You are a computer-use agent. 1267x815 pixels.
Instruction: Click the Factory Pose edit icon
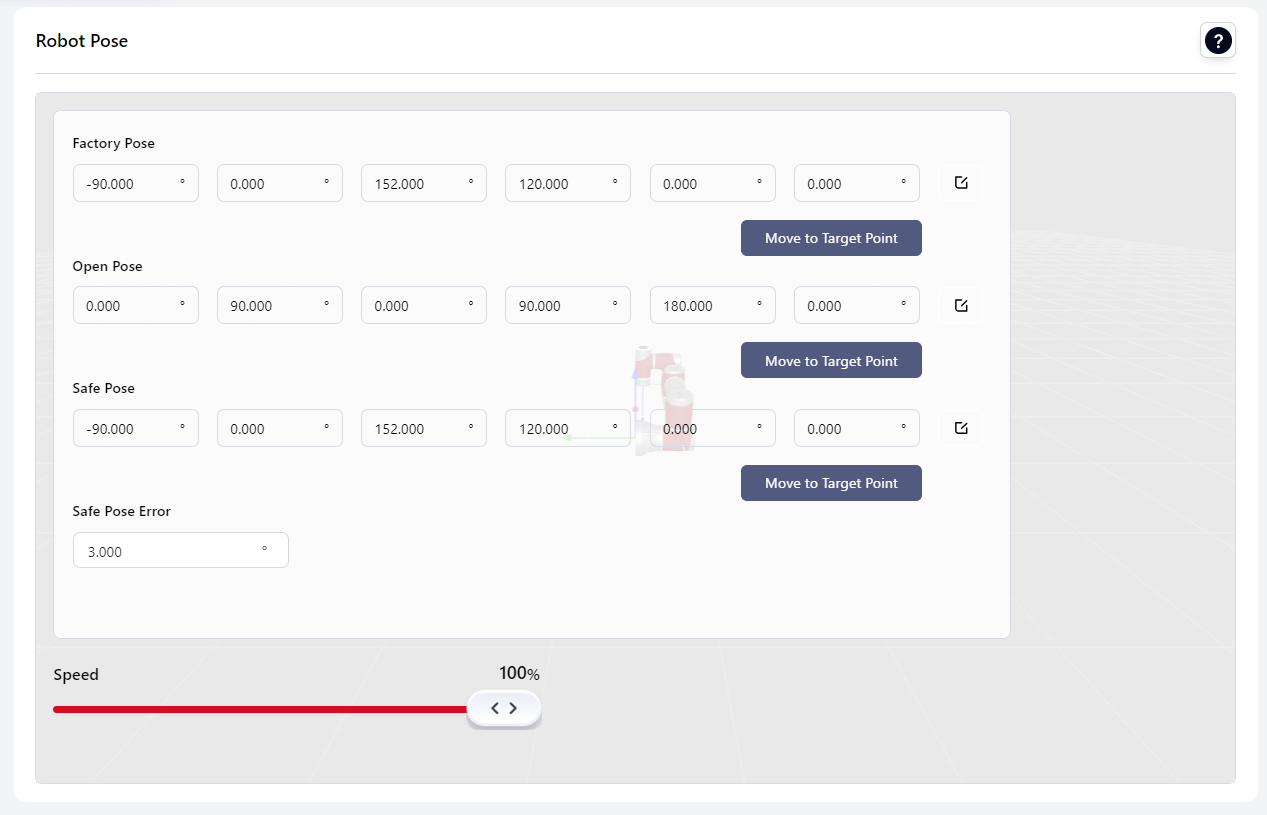click(x=960, y=183)
